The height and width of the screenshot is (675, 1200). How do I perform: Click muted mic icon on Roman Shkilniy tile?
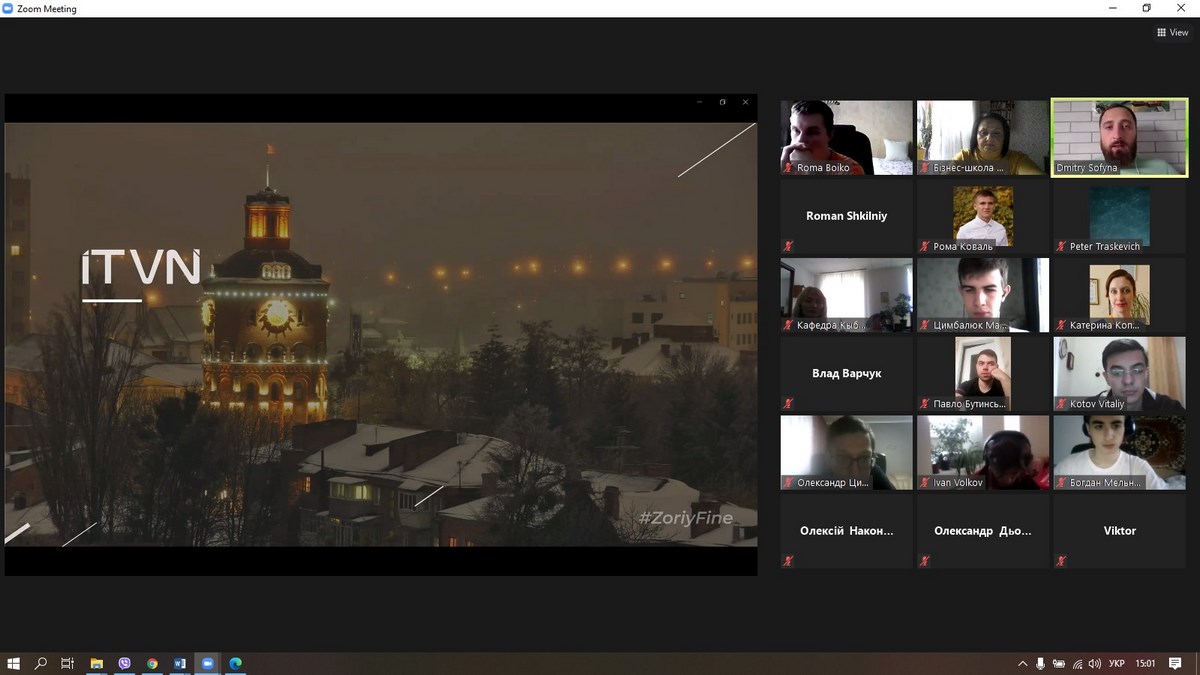[x=788, y=246]
